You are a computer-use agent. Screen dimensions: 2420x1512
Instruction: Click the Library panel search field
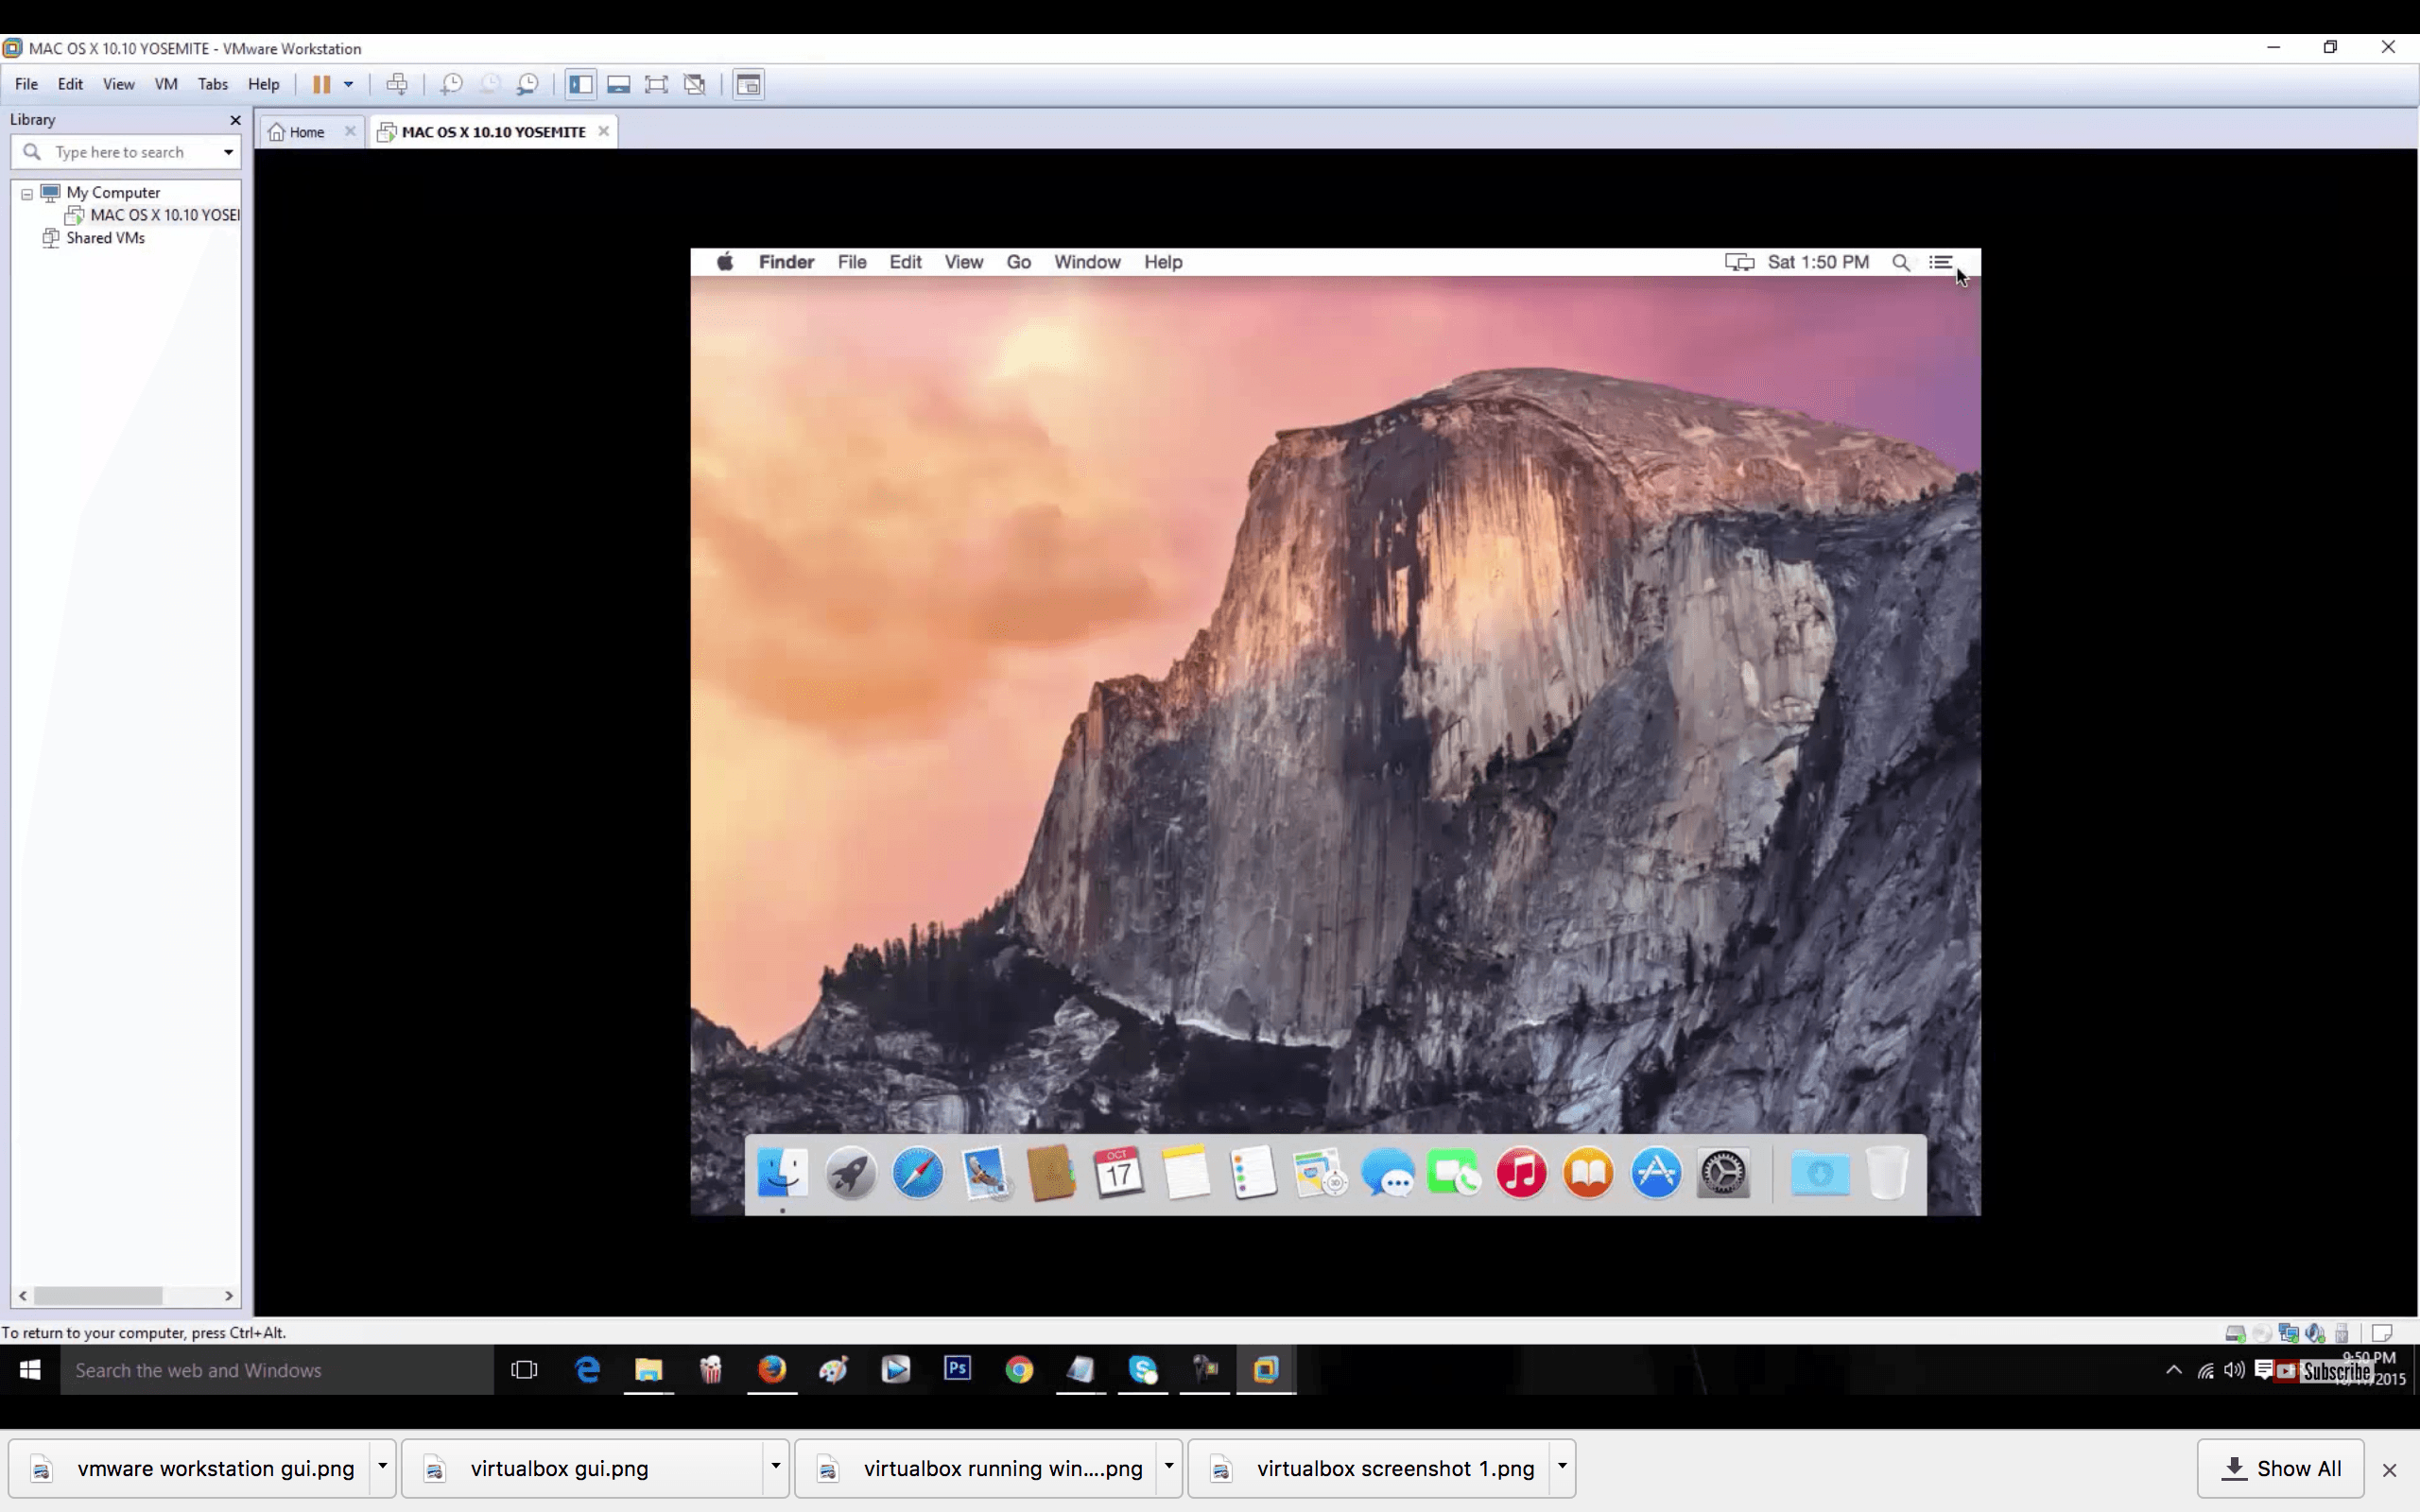(x=126, y=151)
